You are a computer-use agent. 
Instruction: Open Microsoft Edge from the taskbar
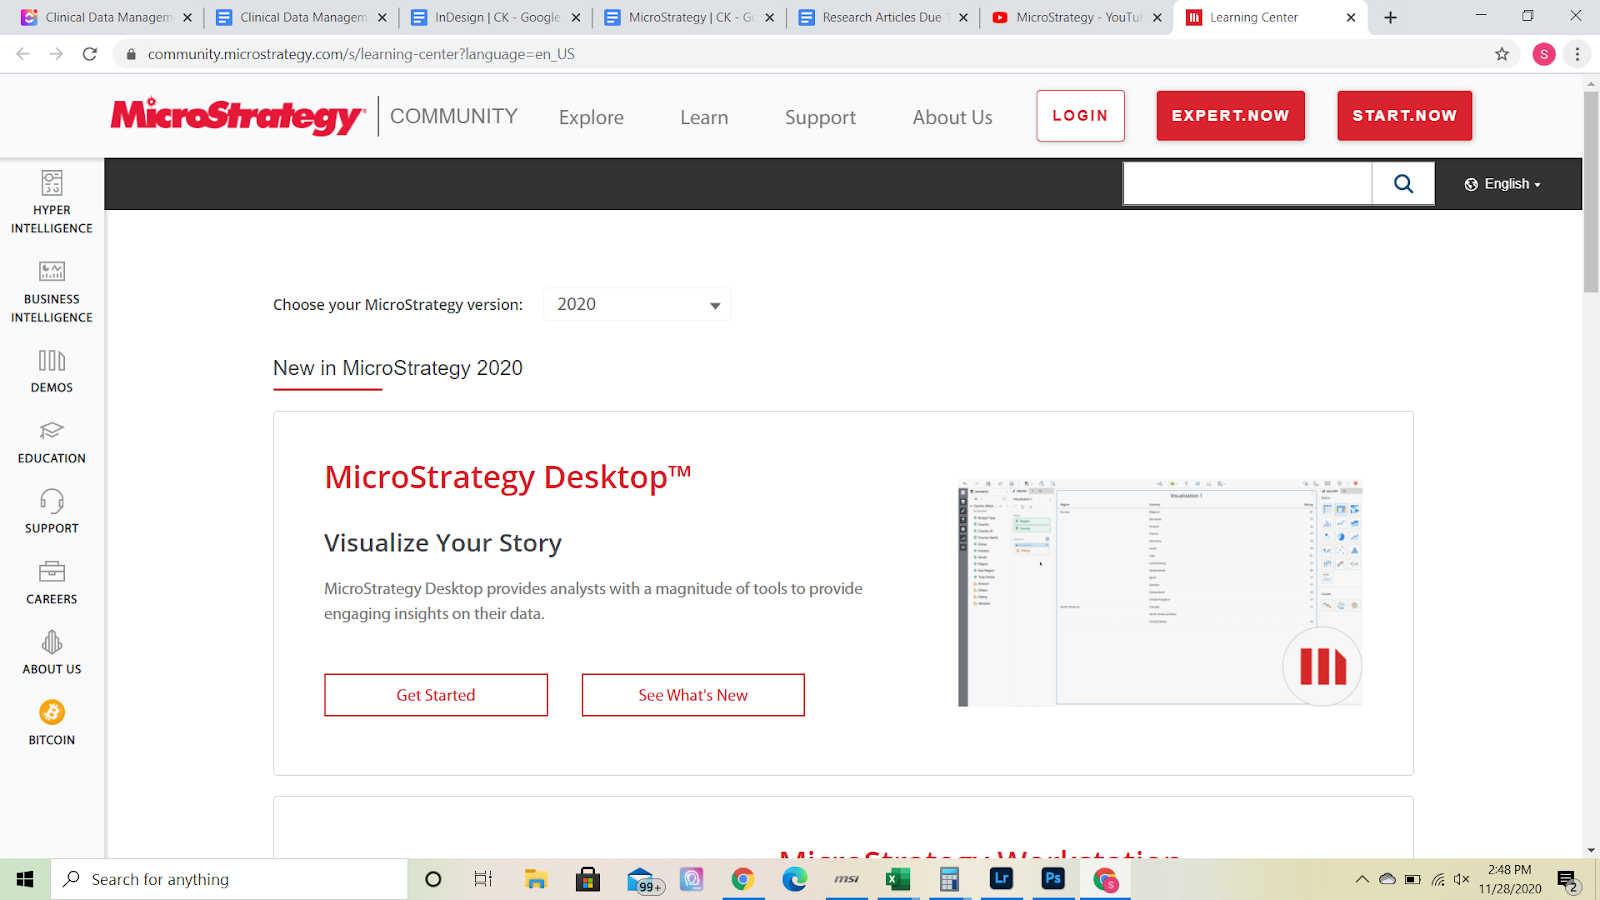coord(795,879)
